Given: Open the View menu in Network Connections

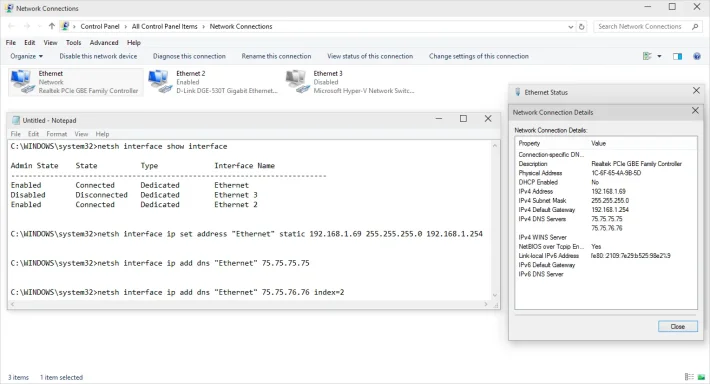Looking at the screenshot, I should pyautogui.click(x=50, y=43).
